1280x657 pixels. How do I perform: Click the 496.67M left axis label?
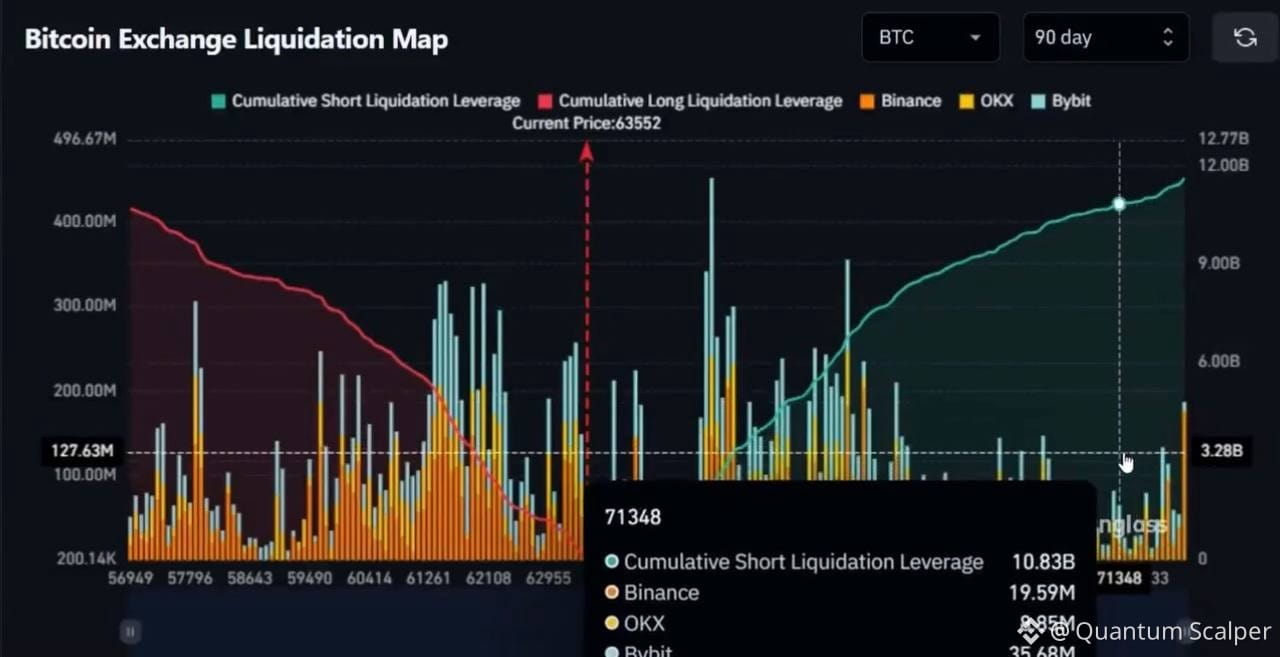click(x=84, y=138)
